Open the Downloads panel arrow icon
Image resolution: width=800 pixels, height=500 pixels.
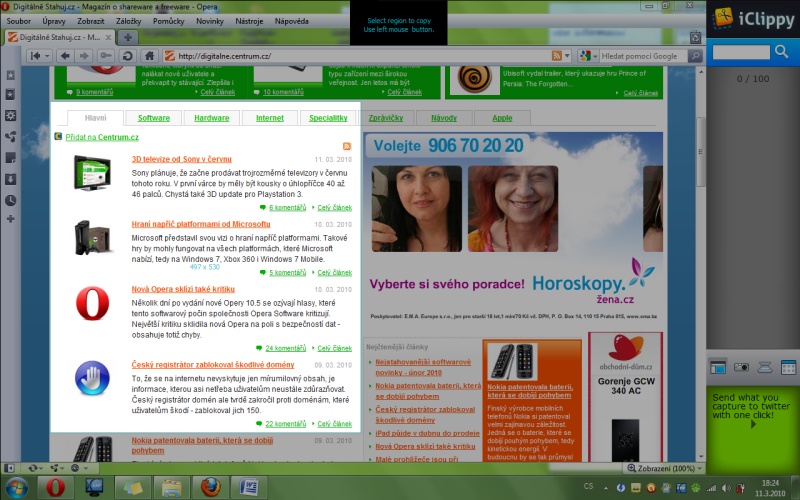coord(10,179)
